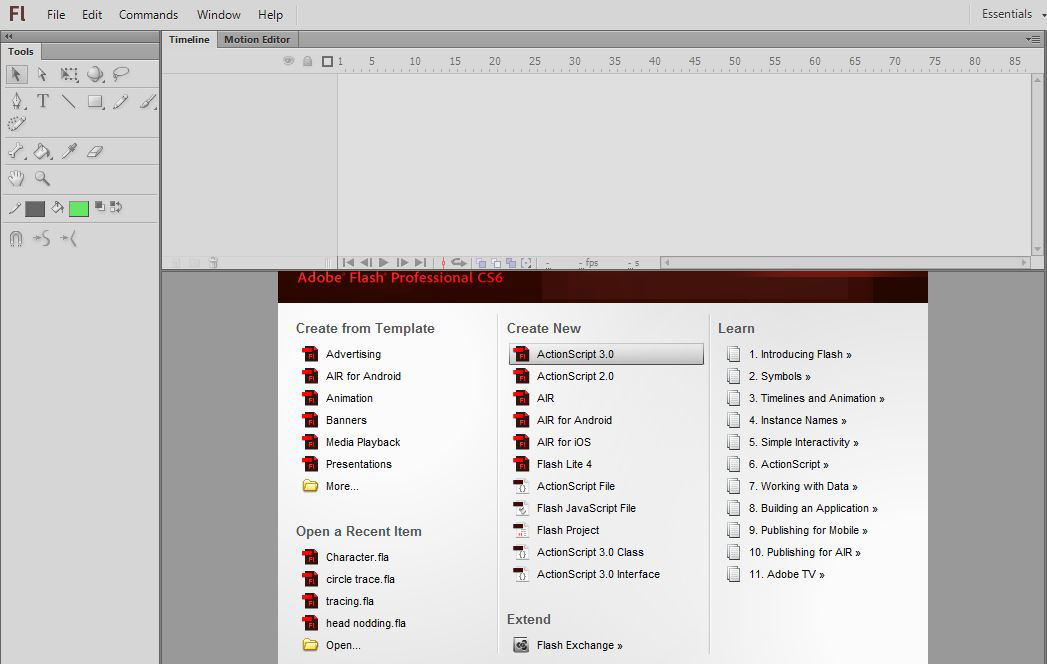Choose the Free Transform tool
This screenshot has height=664, width=1047.
coord(69,74)
